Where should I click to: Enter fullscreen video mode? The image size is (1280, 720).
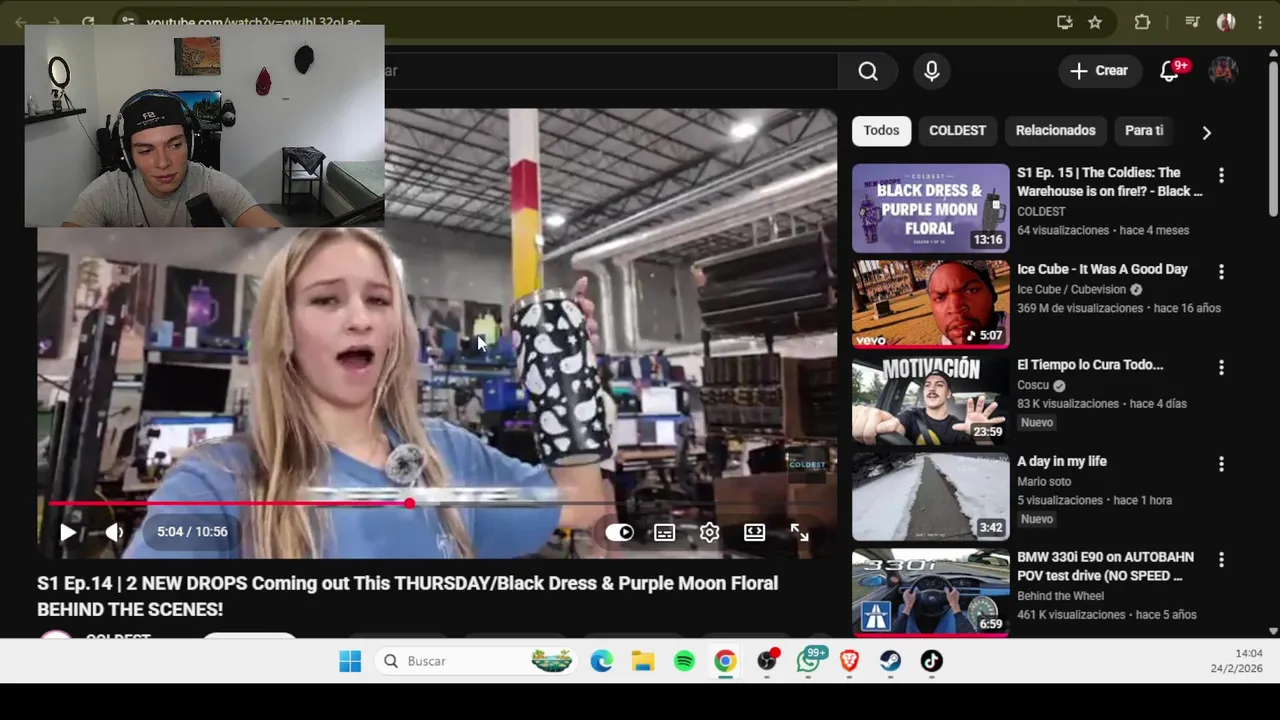pyautogui.click(x=799, y=533)
